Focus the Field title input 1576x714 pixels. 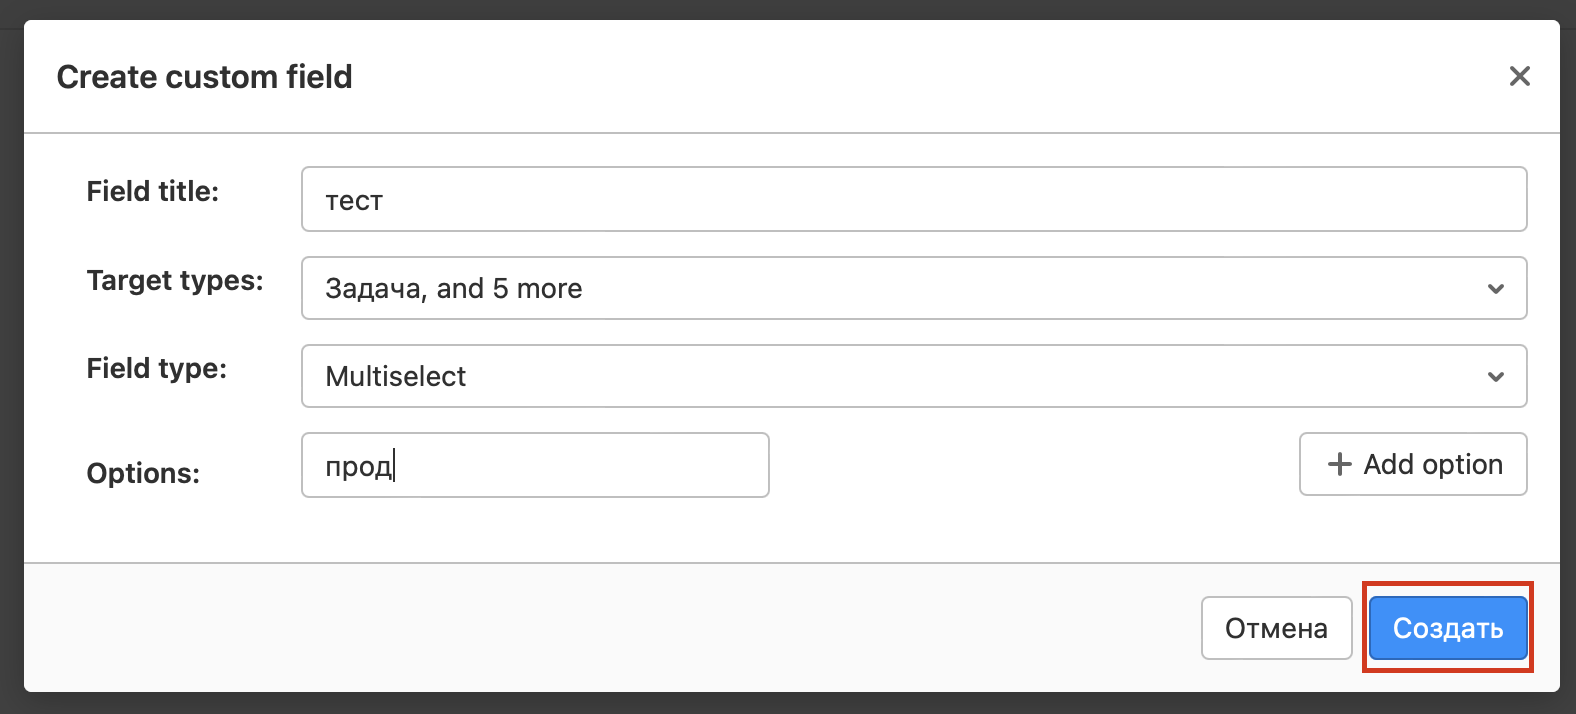(913, 199)
